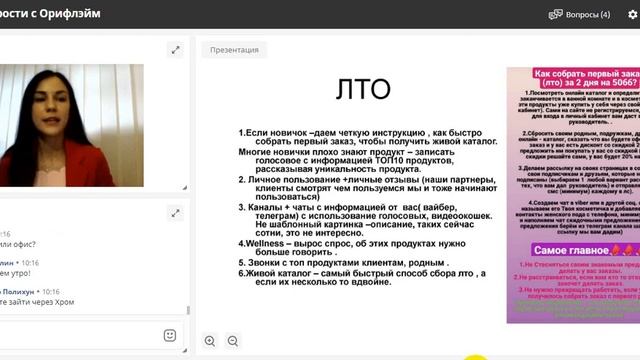This screenshot has width=640, height=360.
Task: Click slide line '5. Звонки с топ продуктами'
Action: 344,263
